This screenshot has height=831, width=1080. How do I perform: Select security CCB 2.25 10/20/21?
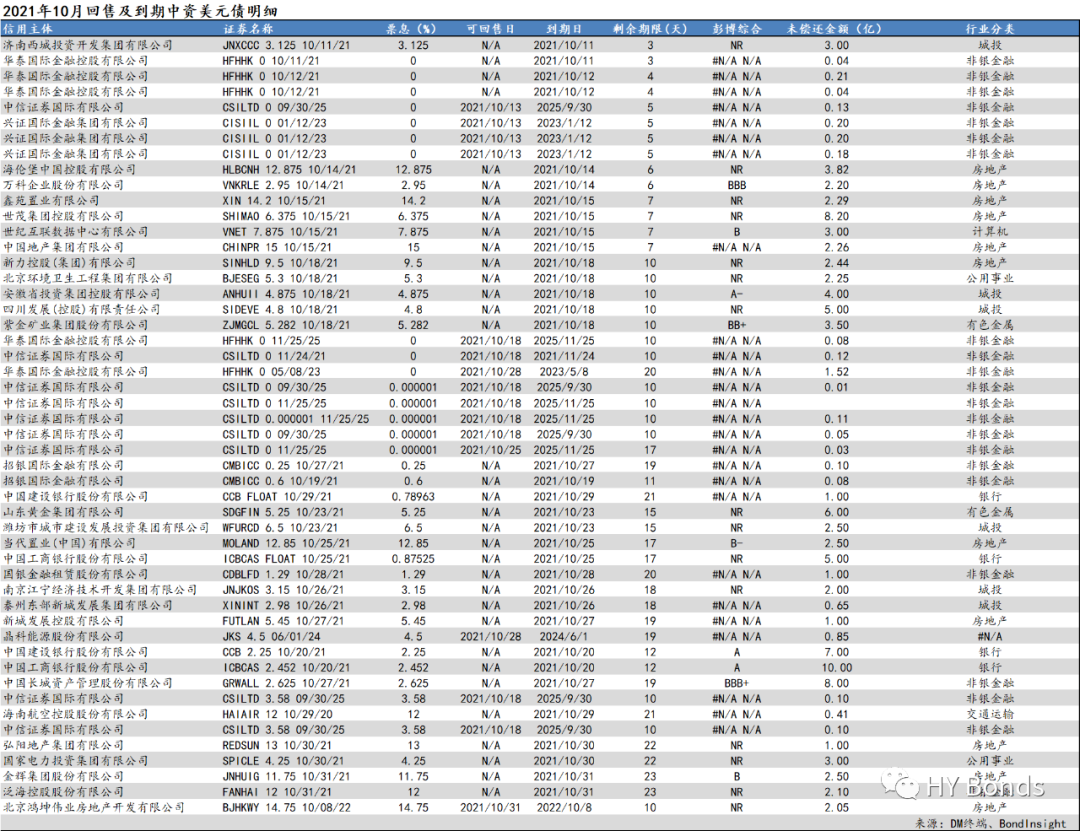(x=274, y=652)
